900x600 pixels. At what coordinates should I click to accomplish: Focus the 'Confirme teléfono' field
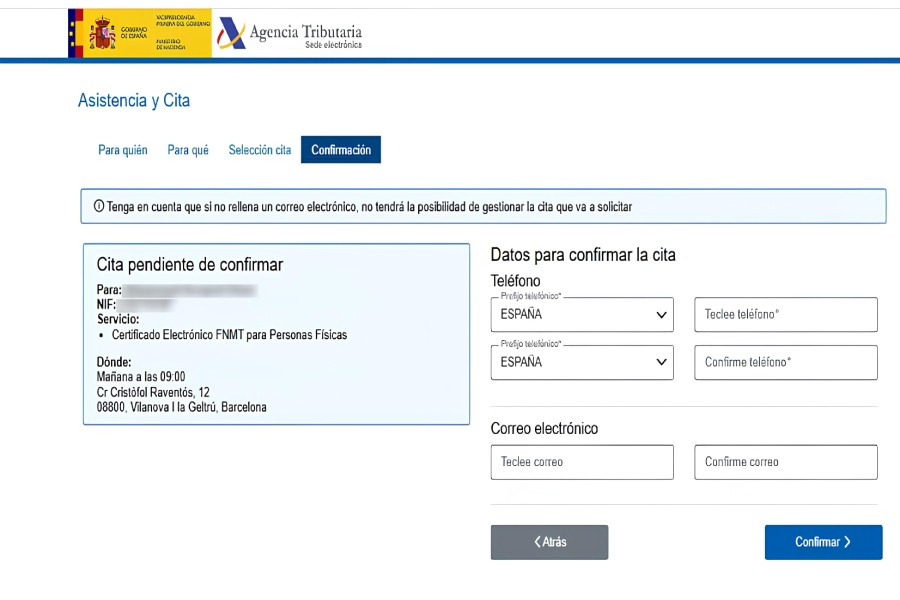click(786, 362)
